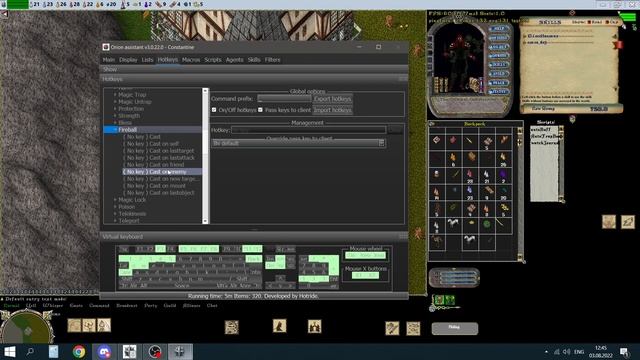
Task: Click the paperdoll PEACE button
Action: point(499,82)
